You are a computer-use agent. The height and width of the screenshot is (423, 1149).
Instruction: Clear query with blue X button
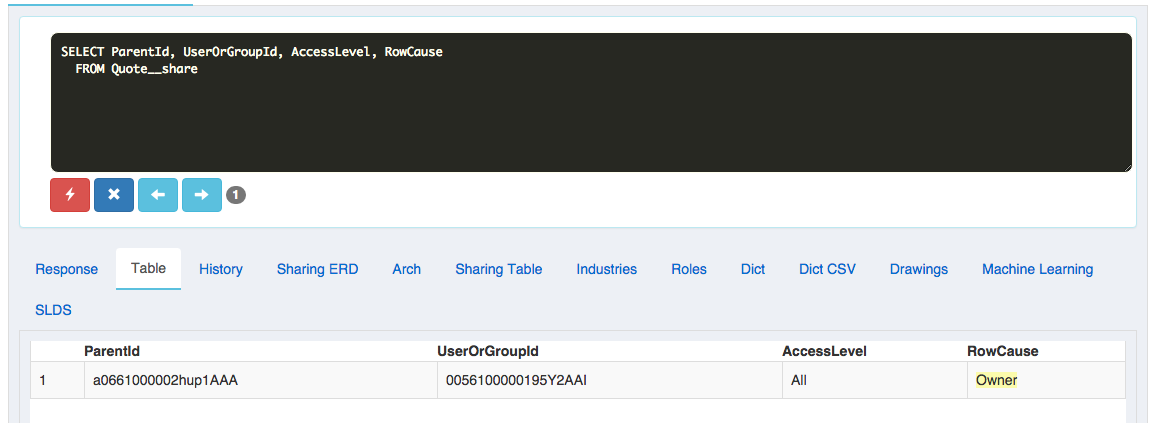(114, 195)
